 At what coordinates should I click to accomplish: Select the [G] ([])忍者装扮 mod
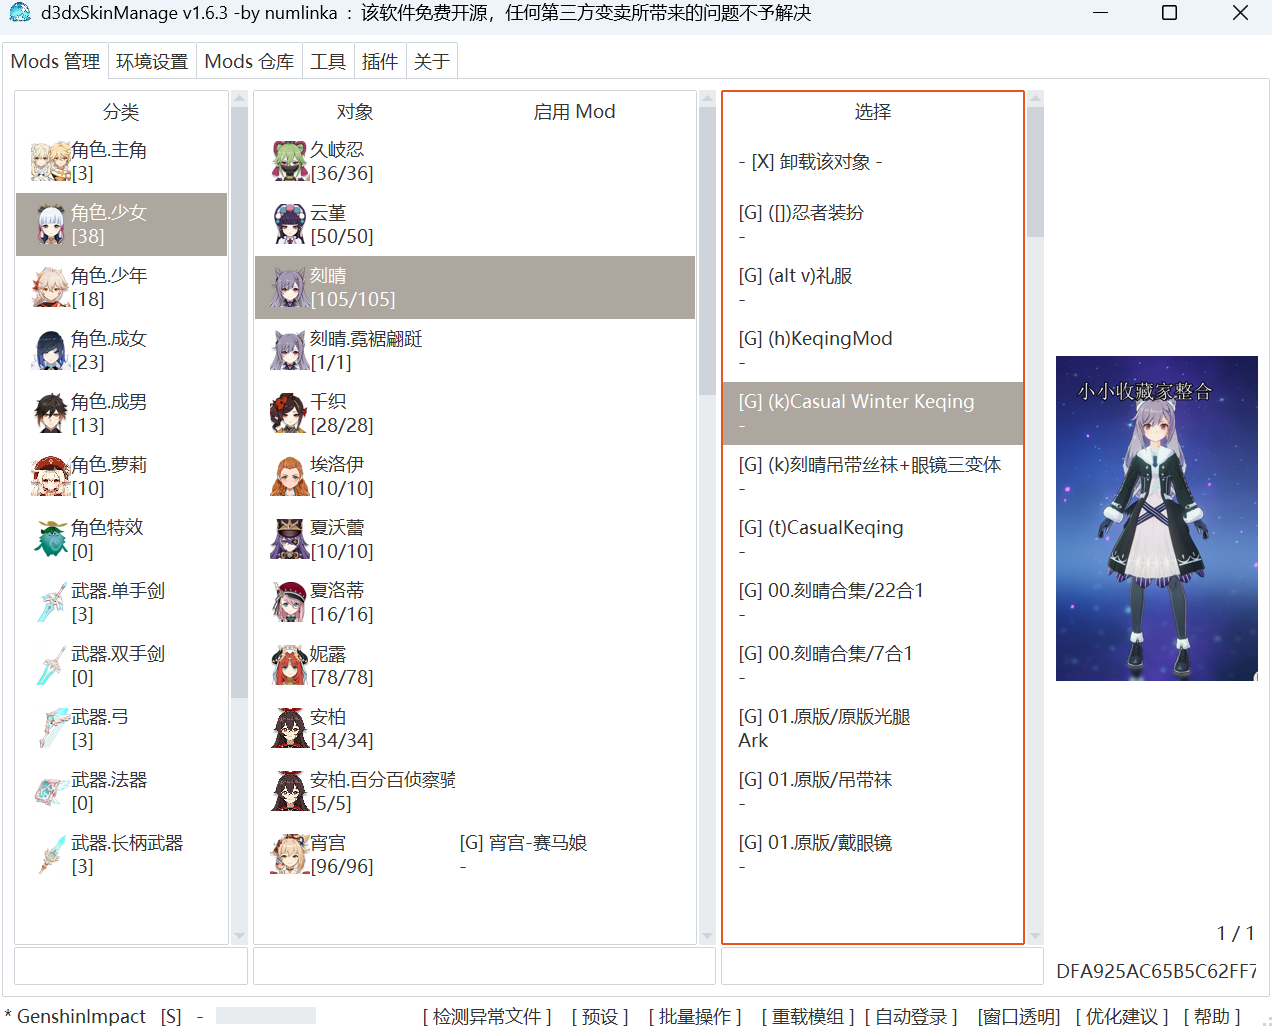click(x=873, y=225)
